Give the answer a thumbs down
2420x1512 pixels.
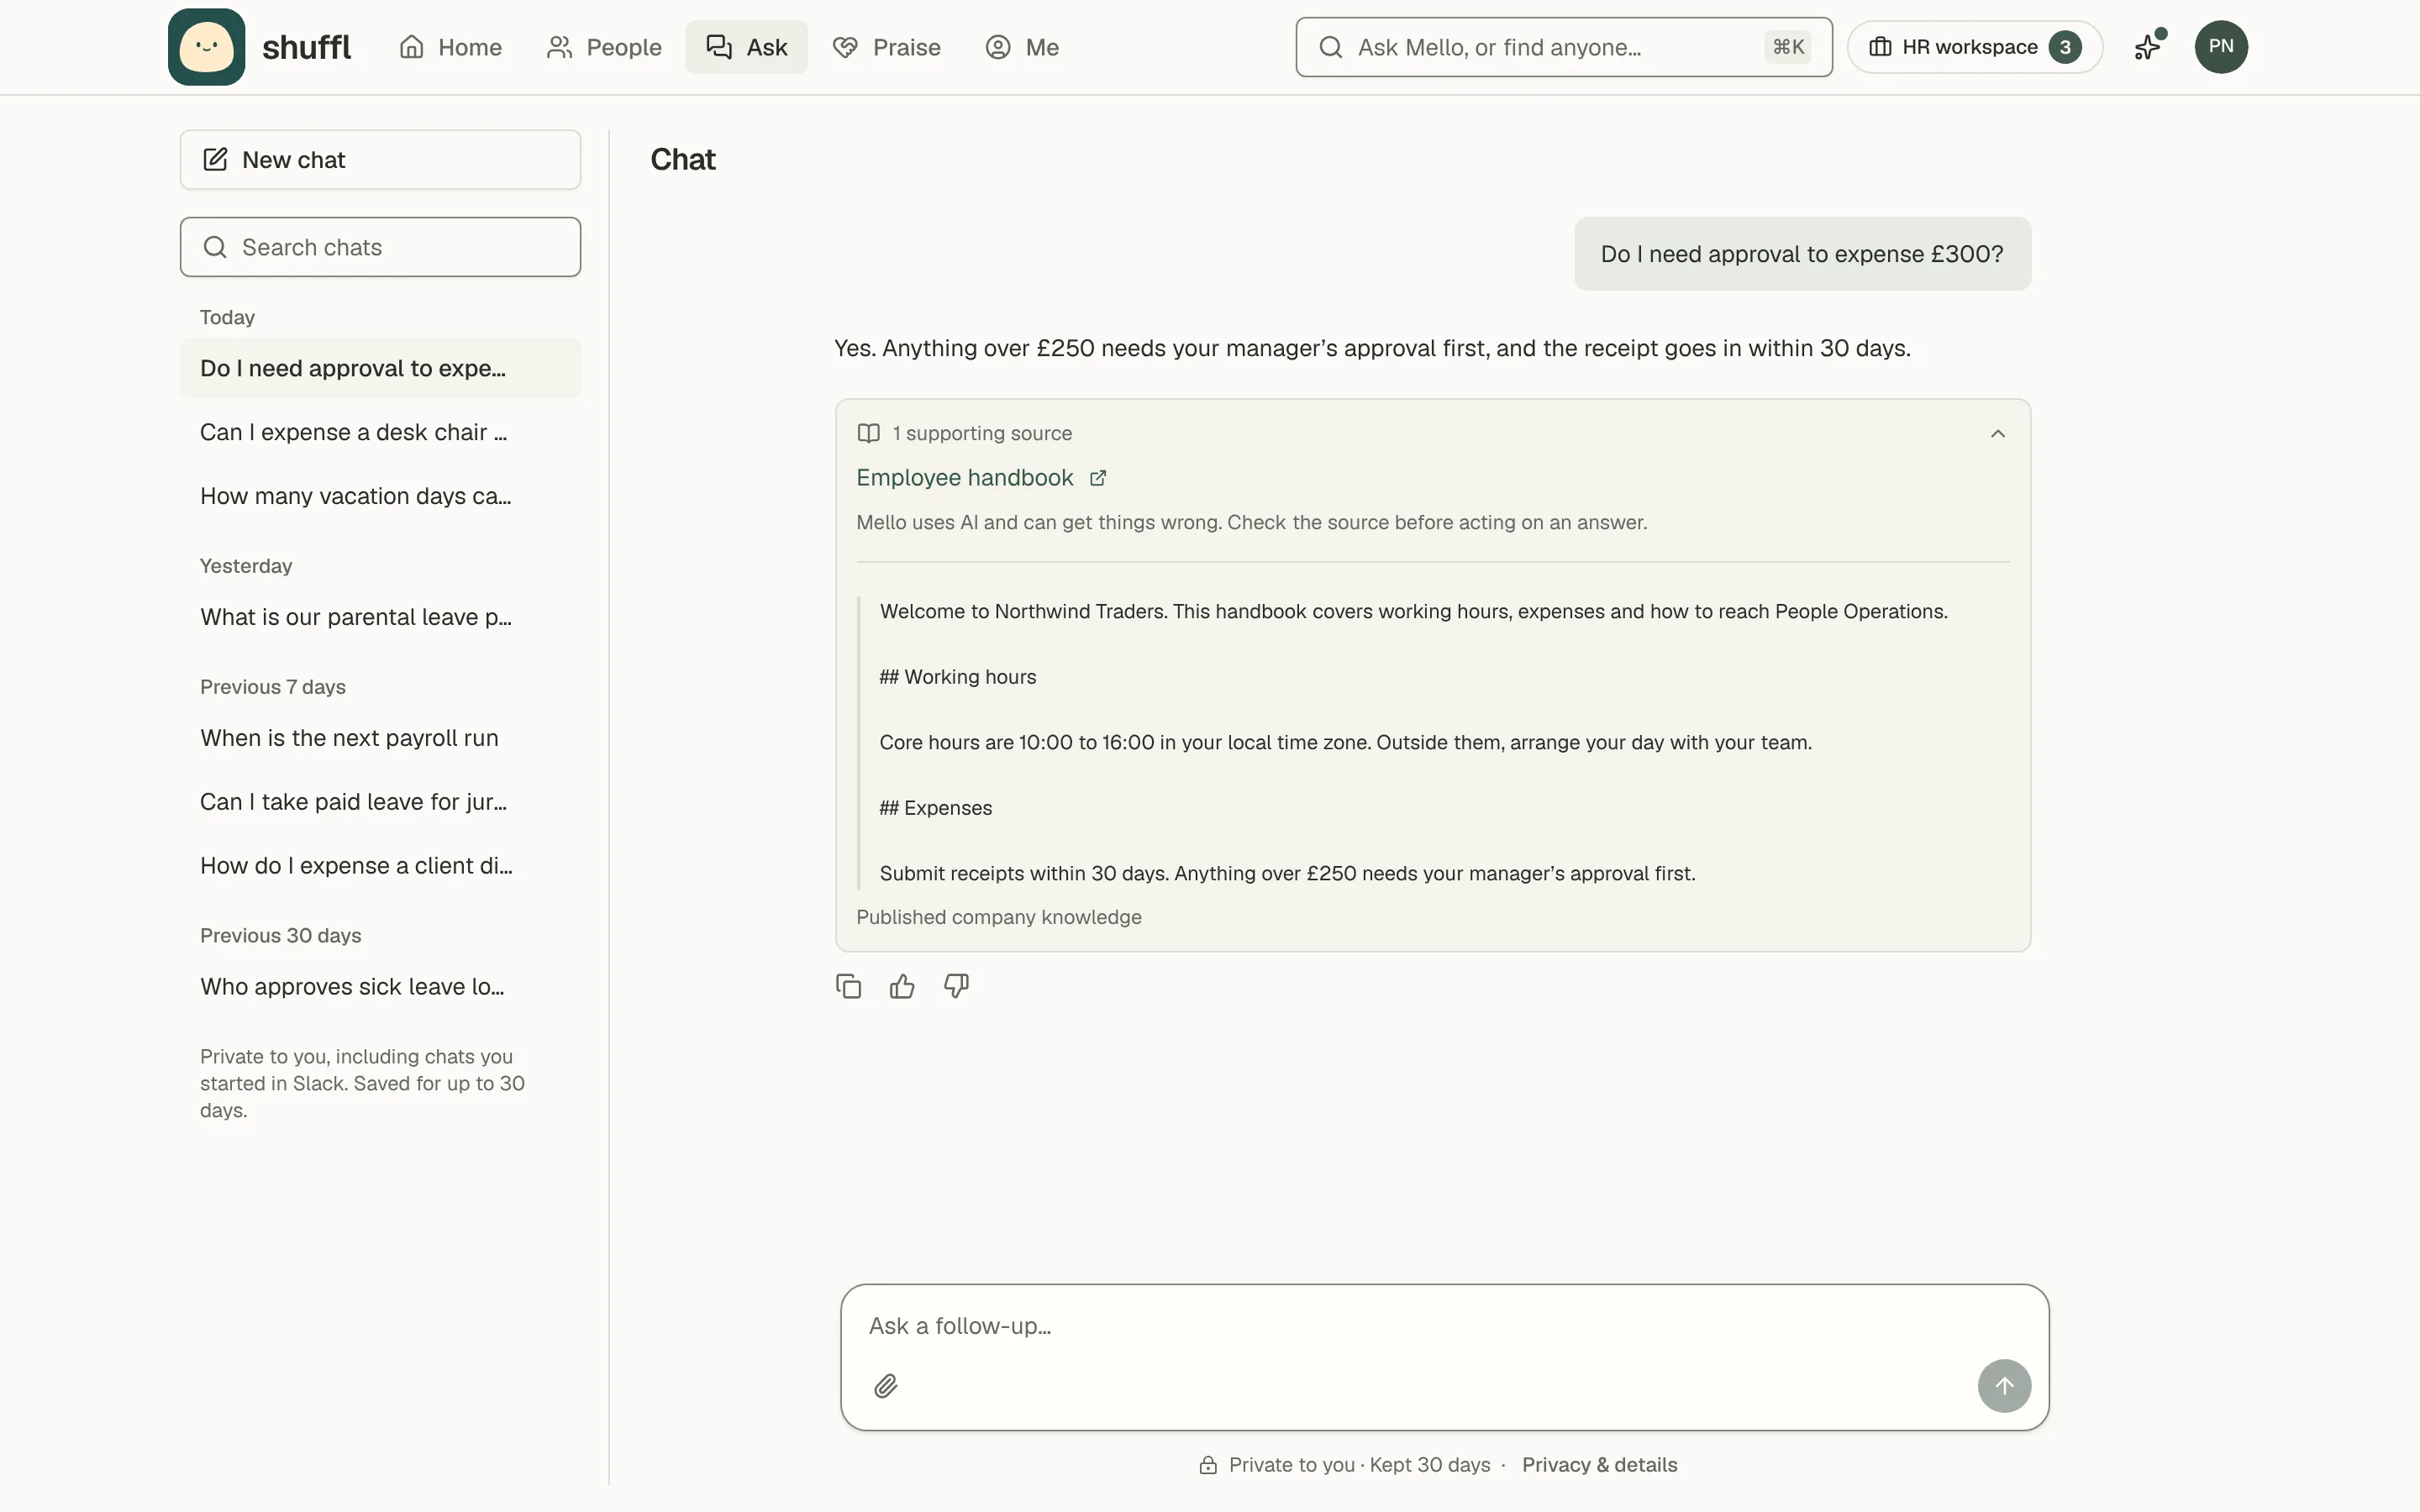(956, 987)
